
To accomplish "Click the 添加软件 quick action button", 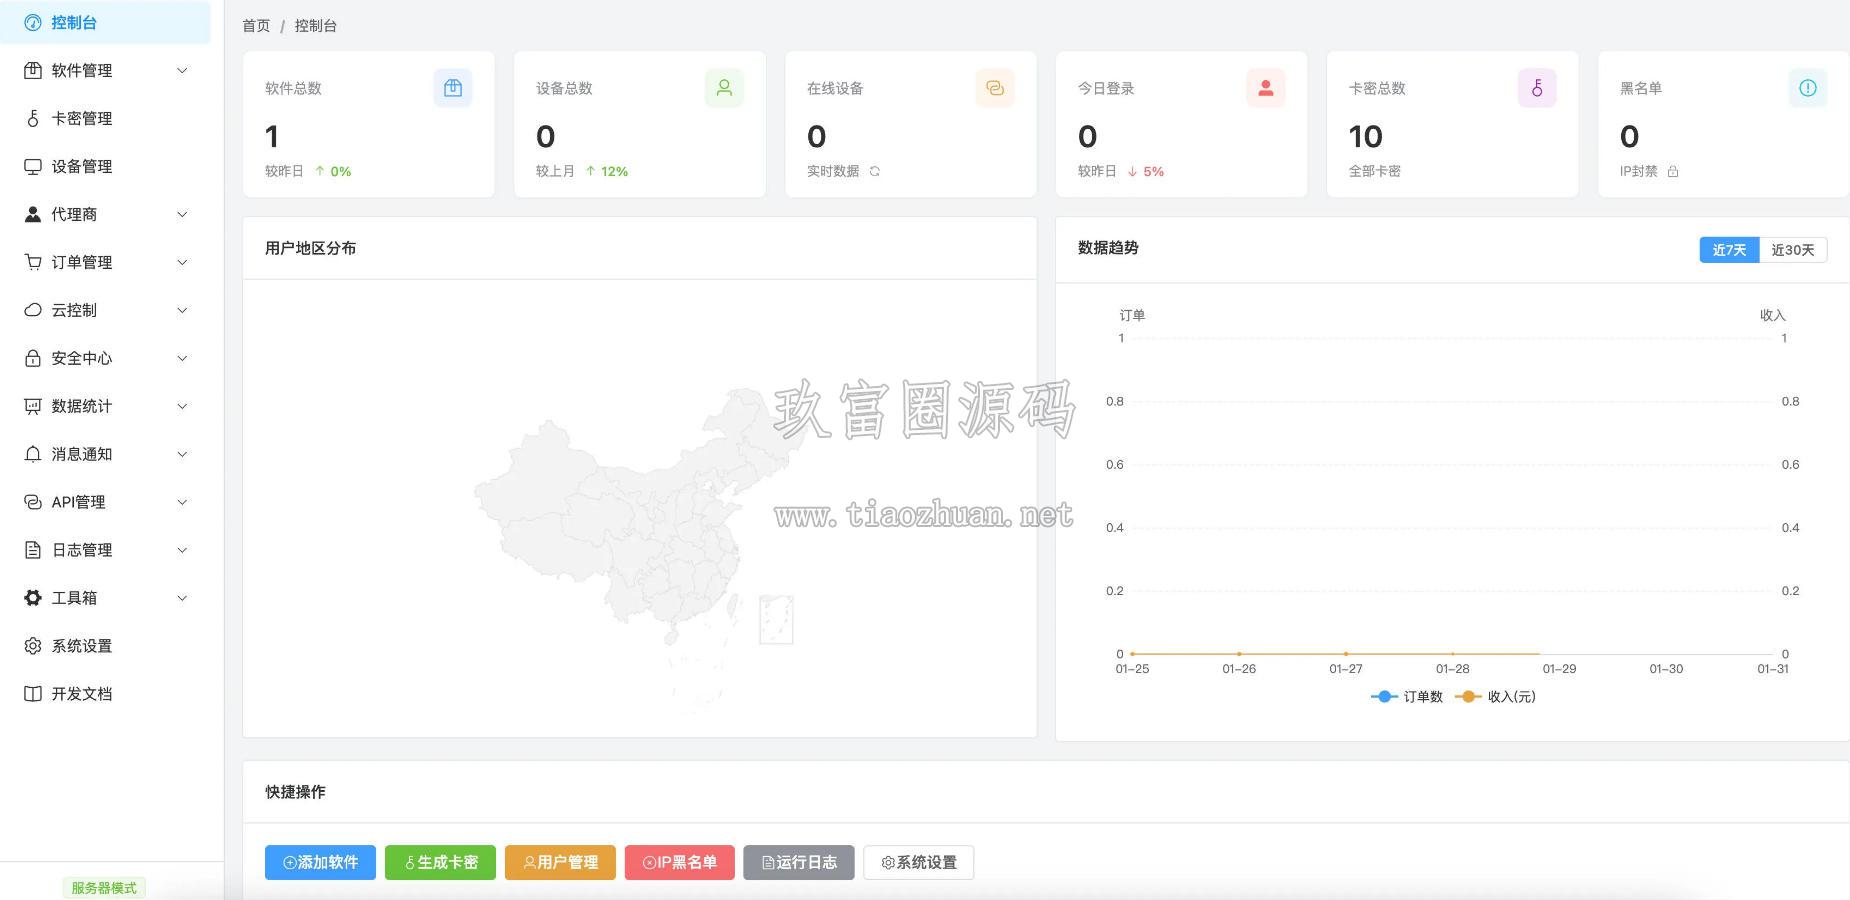I will (x=320, y=862).
